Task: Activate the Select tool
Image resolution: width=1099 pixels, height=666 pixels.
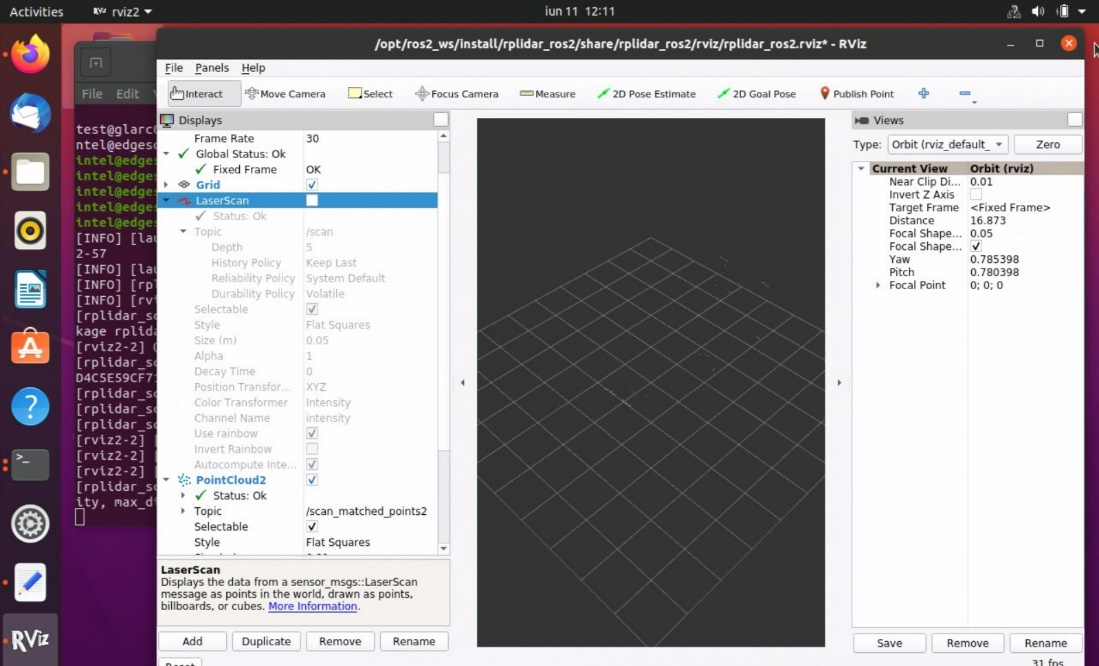Action: coord(370,94)
